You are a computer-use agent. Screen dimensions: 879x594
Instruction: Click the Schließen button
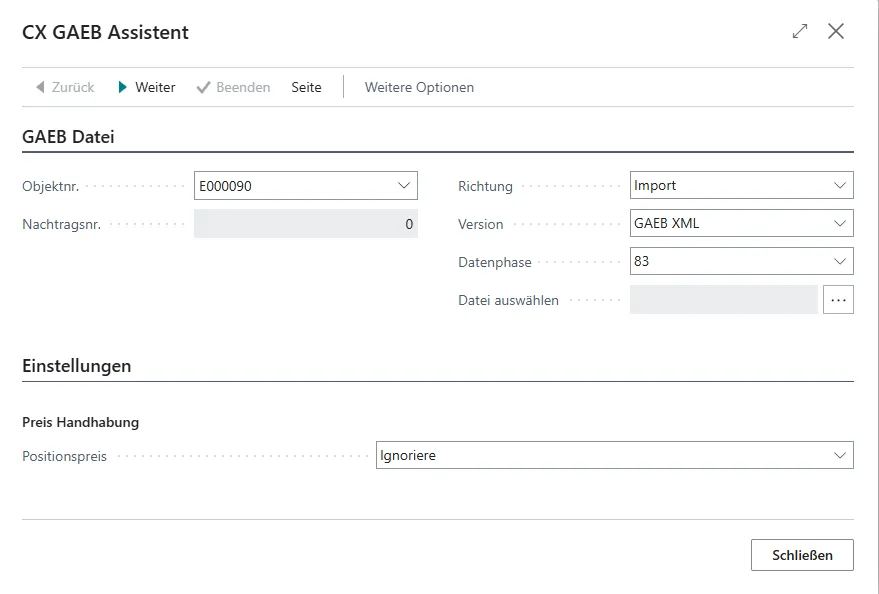click(x=800, y=555)
